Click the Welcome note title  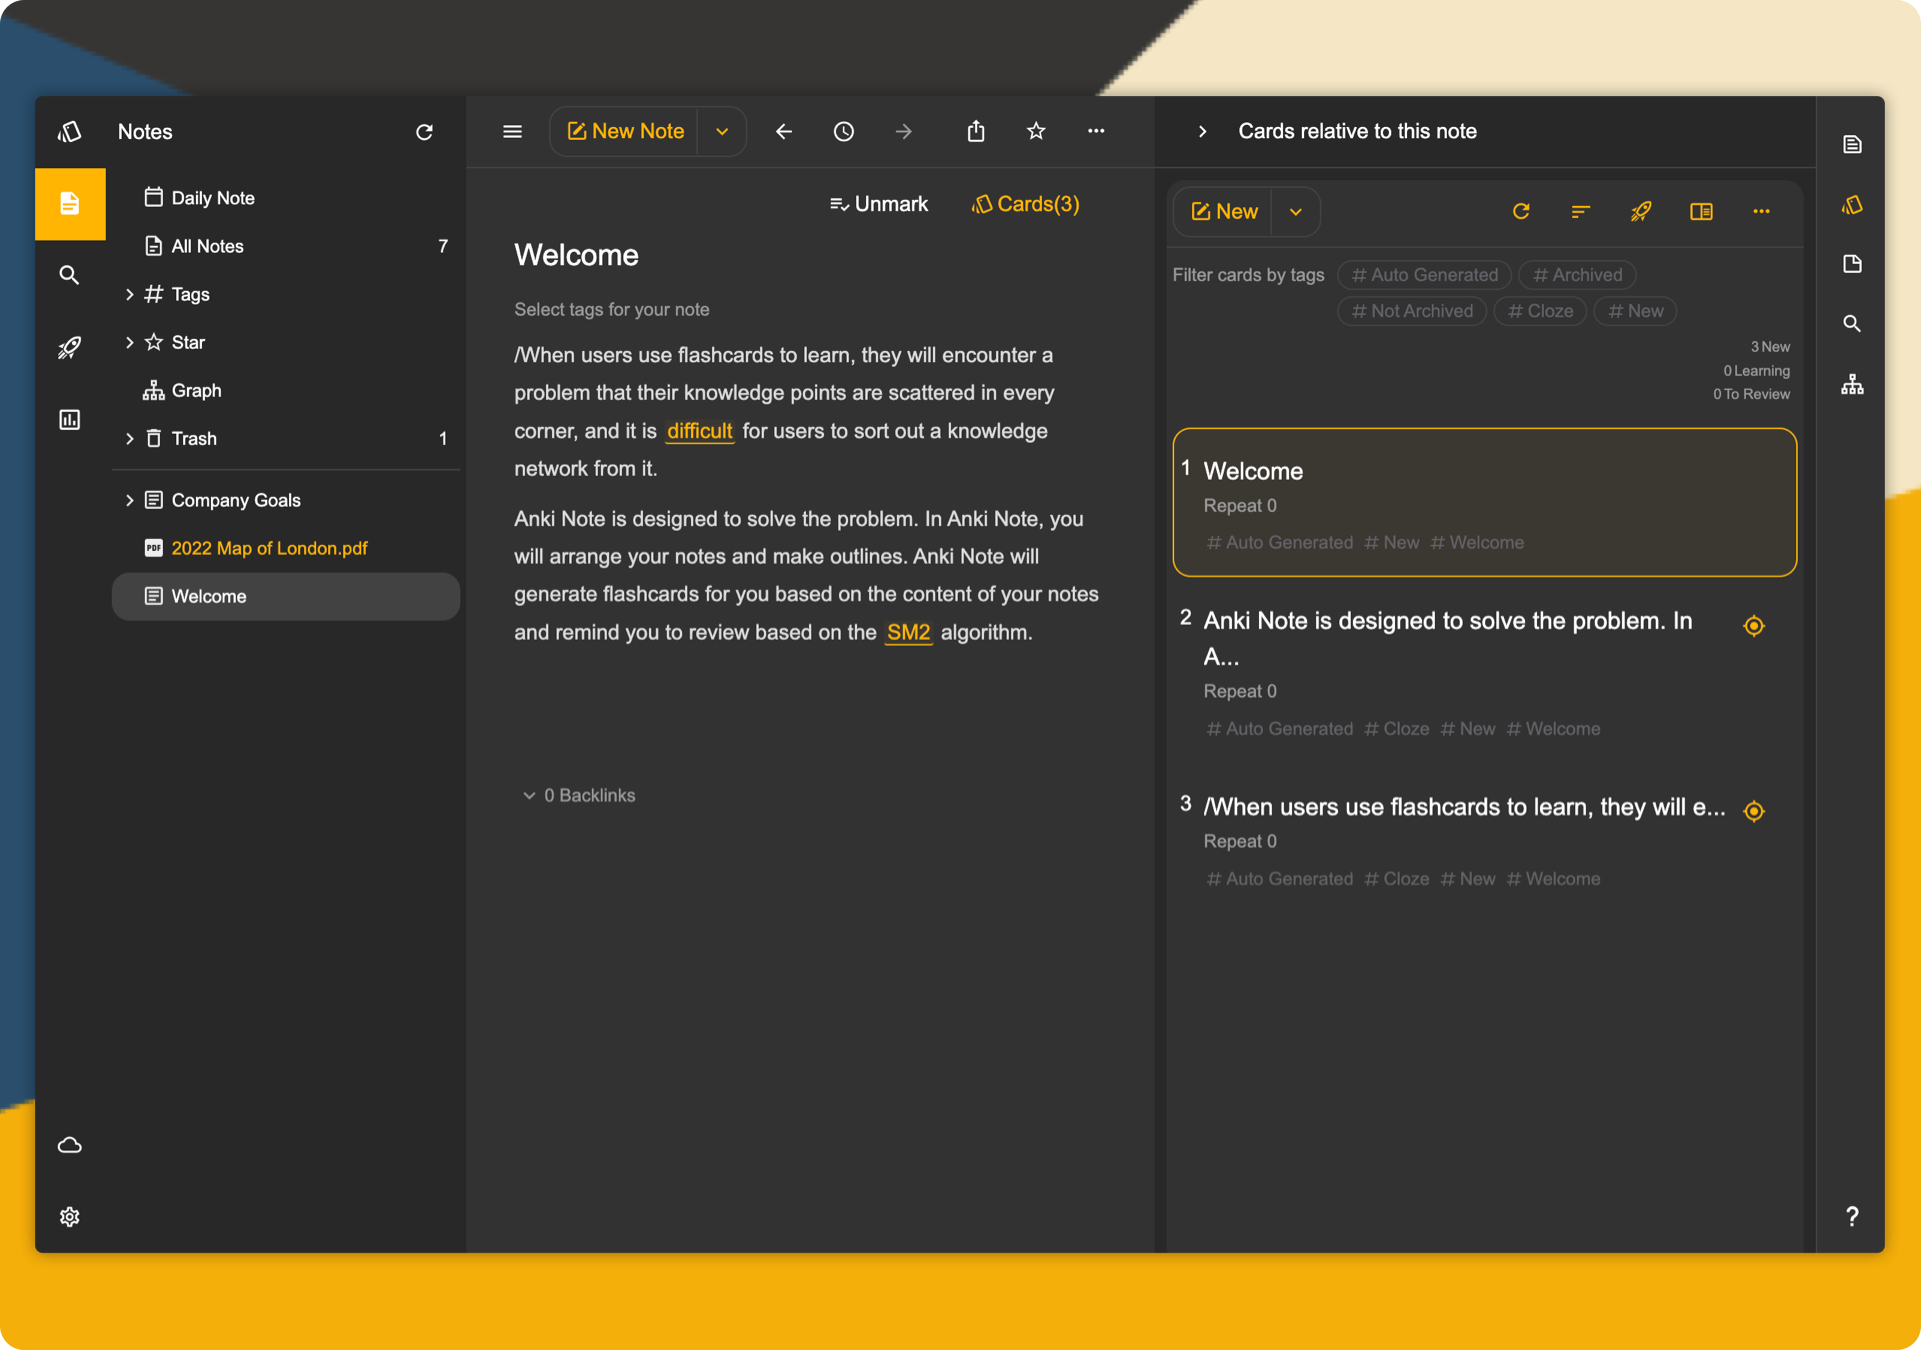tap(576, 255)
